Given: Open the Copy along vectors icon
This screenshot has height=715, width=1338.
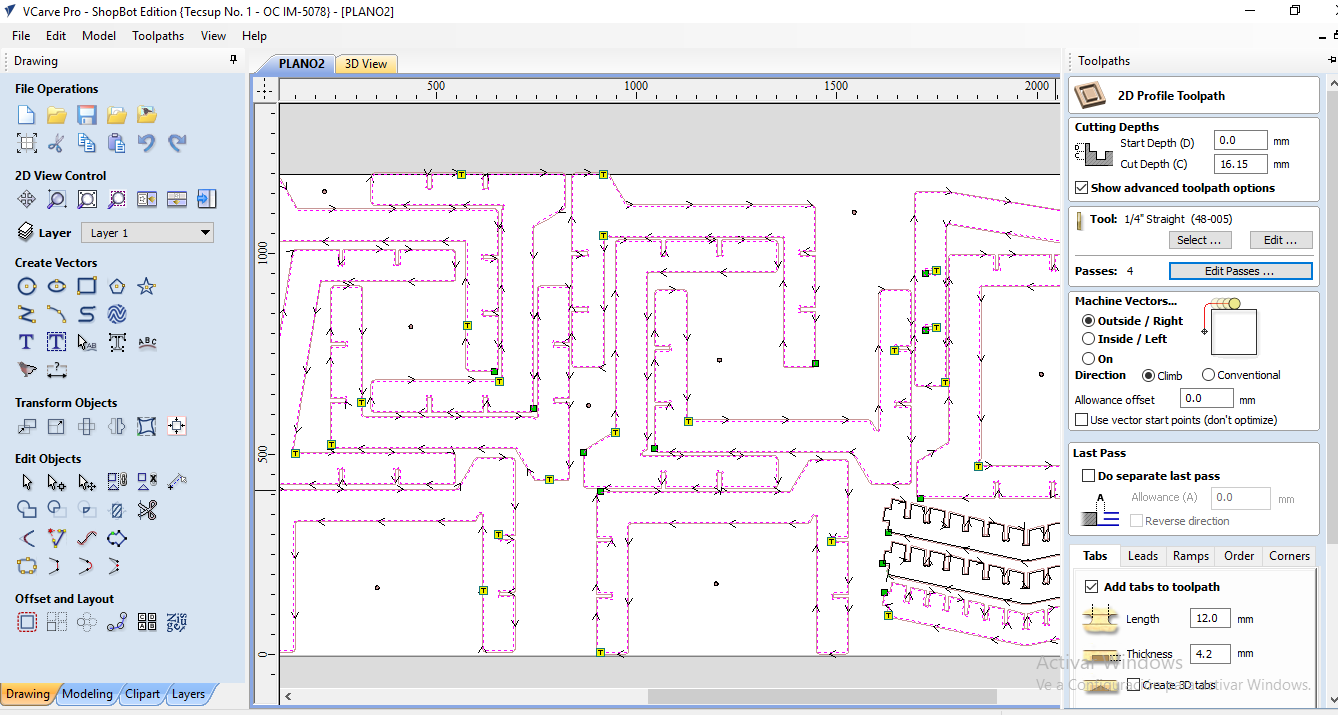Looking at the screenshot, I should (x=117, y=623).
